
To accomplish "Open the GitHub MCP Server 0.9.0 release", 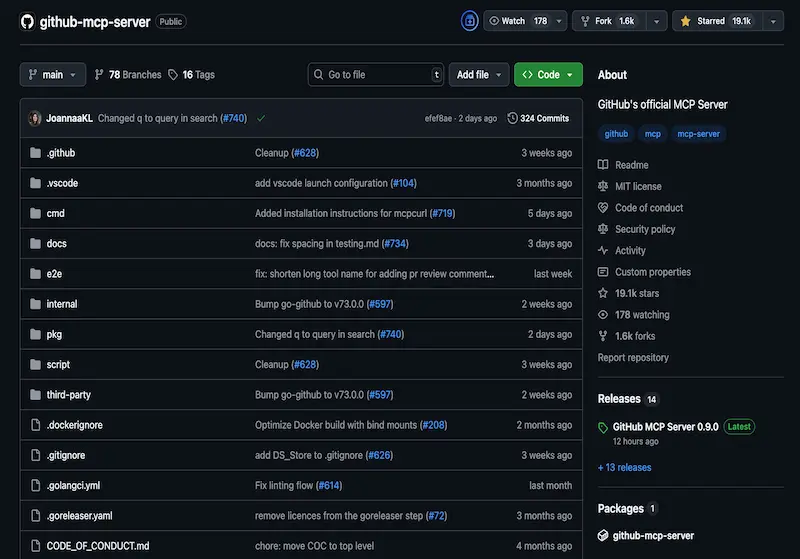I will (x=665, y=426).
